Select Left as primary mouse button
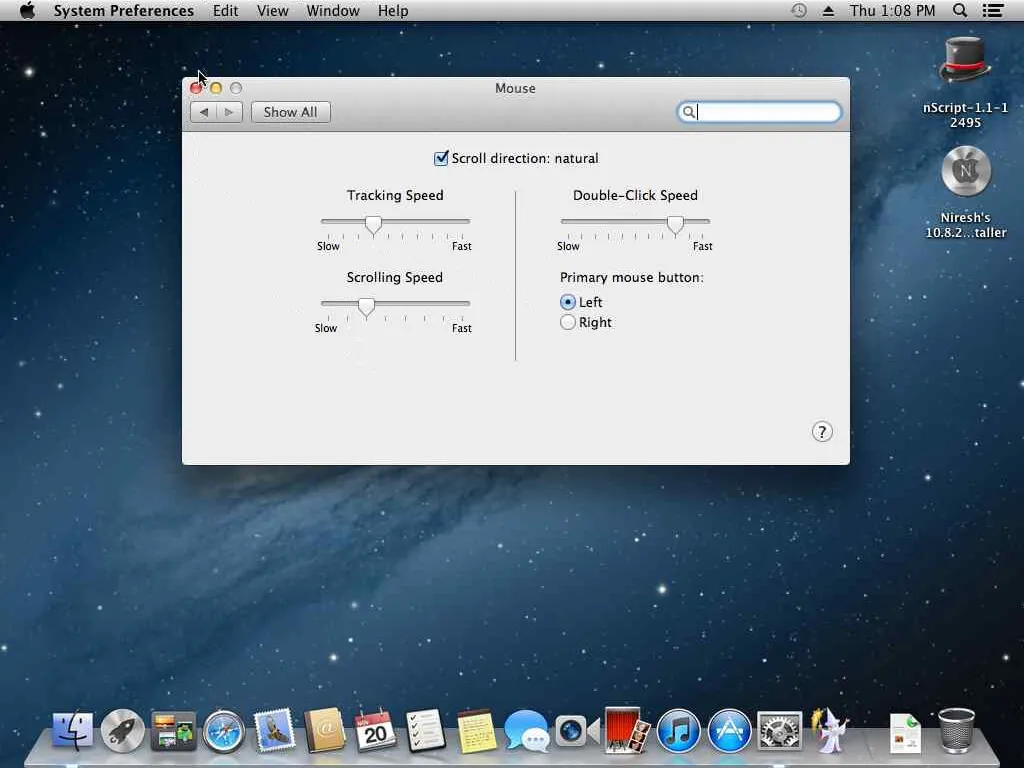 tap(568, 302)
